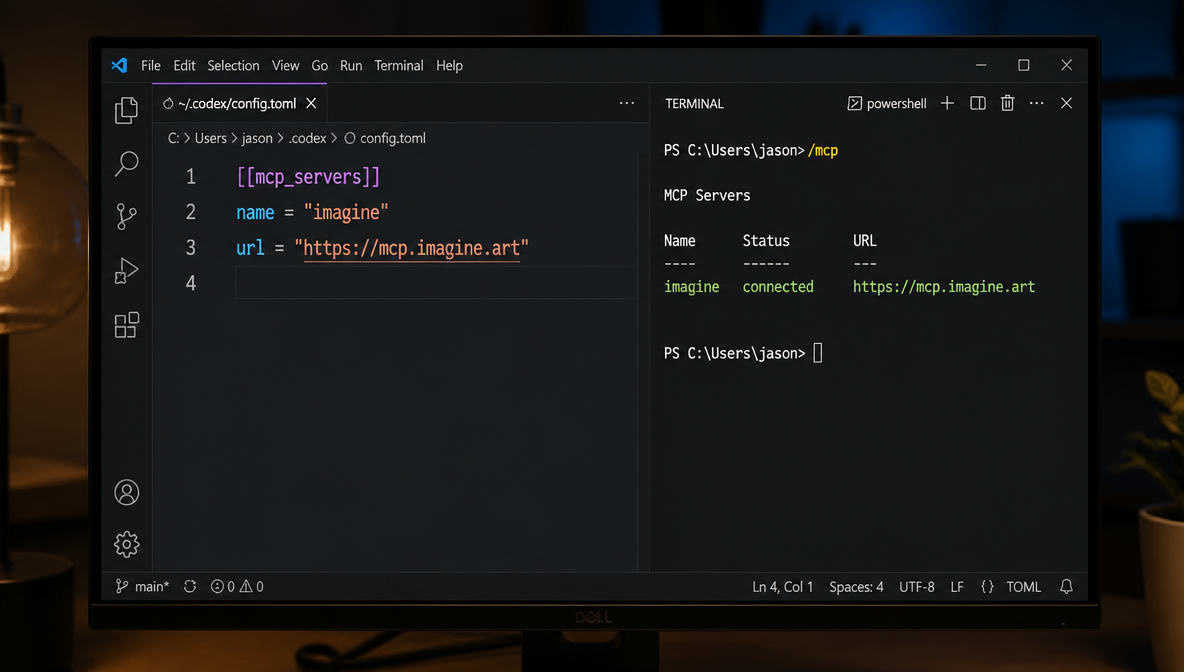Change end of line sequence LF
Image resolution: width=1184 pixels, height=672 pixels.
957,587
